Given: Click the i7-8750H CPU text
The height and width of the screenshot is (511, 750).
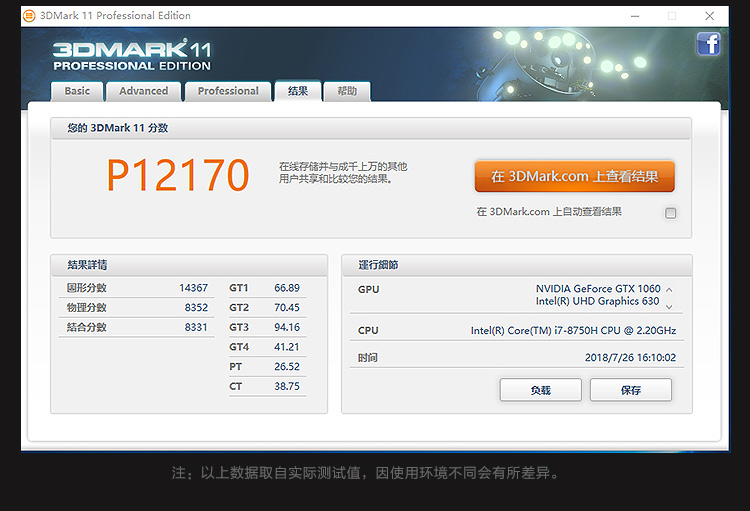Looking at the screenshot, I should click(574, 331).
